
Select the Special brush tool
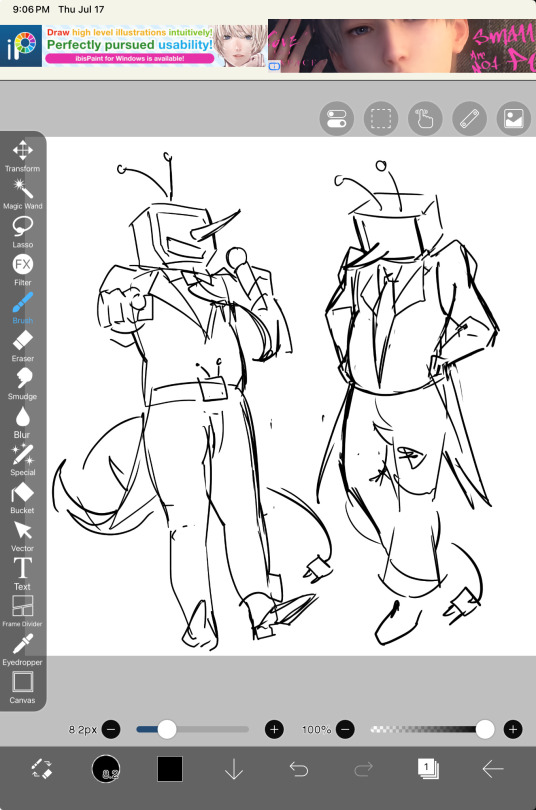pyautogui.click(x=22, y=460)
